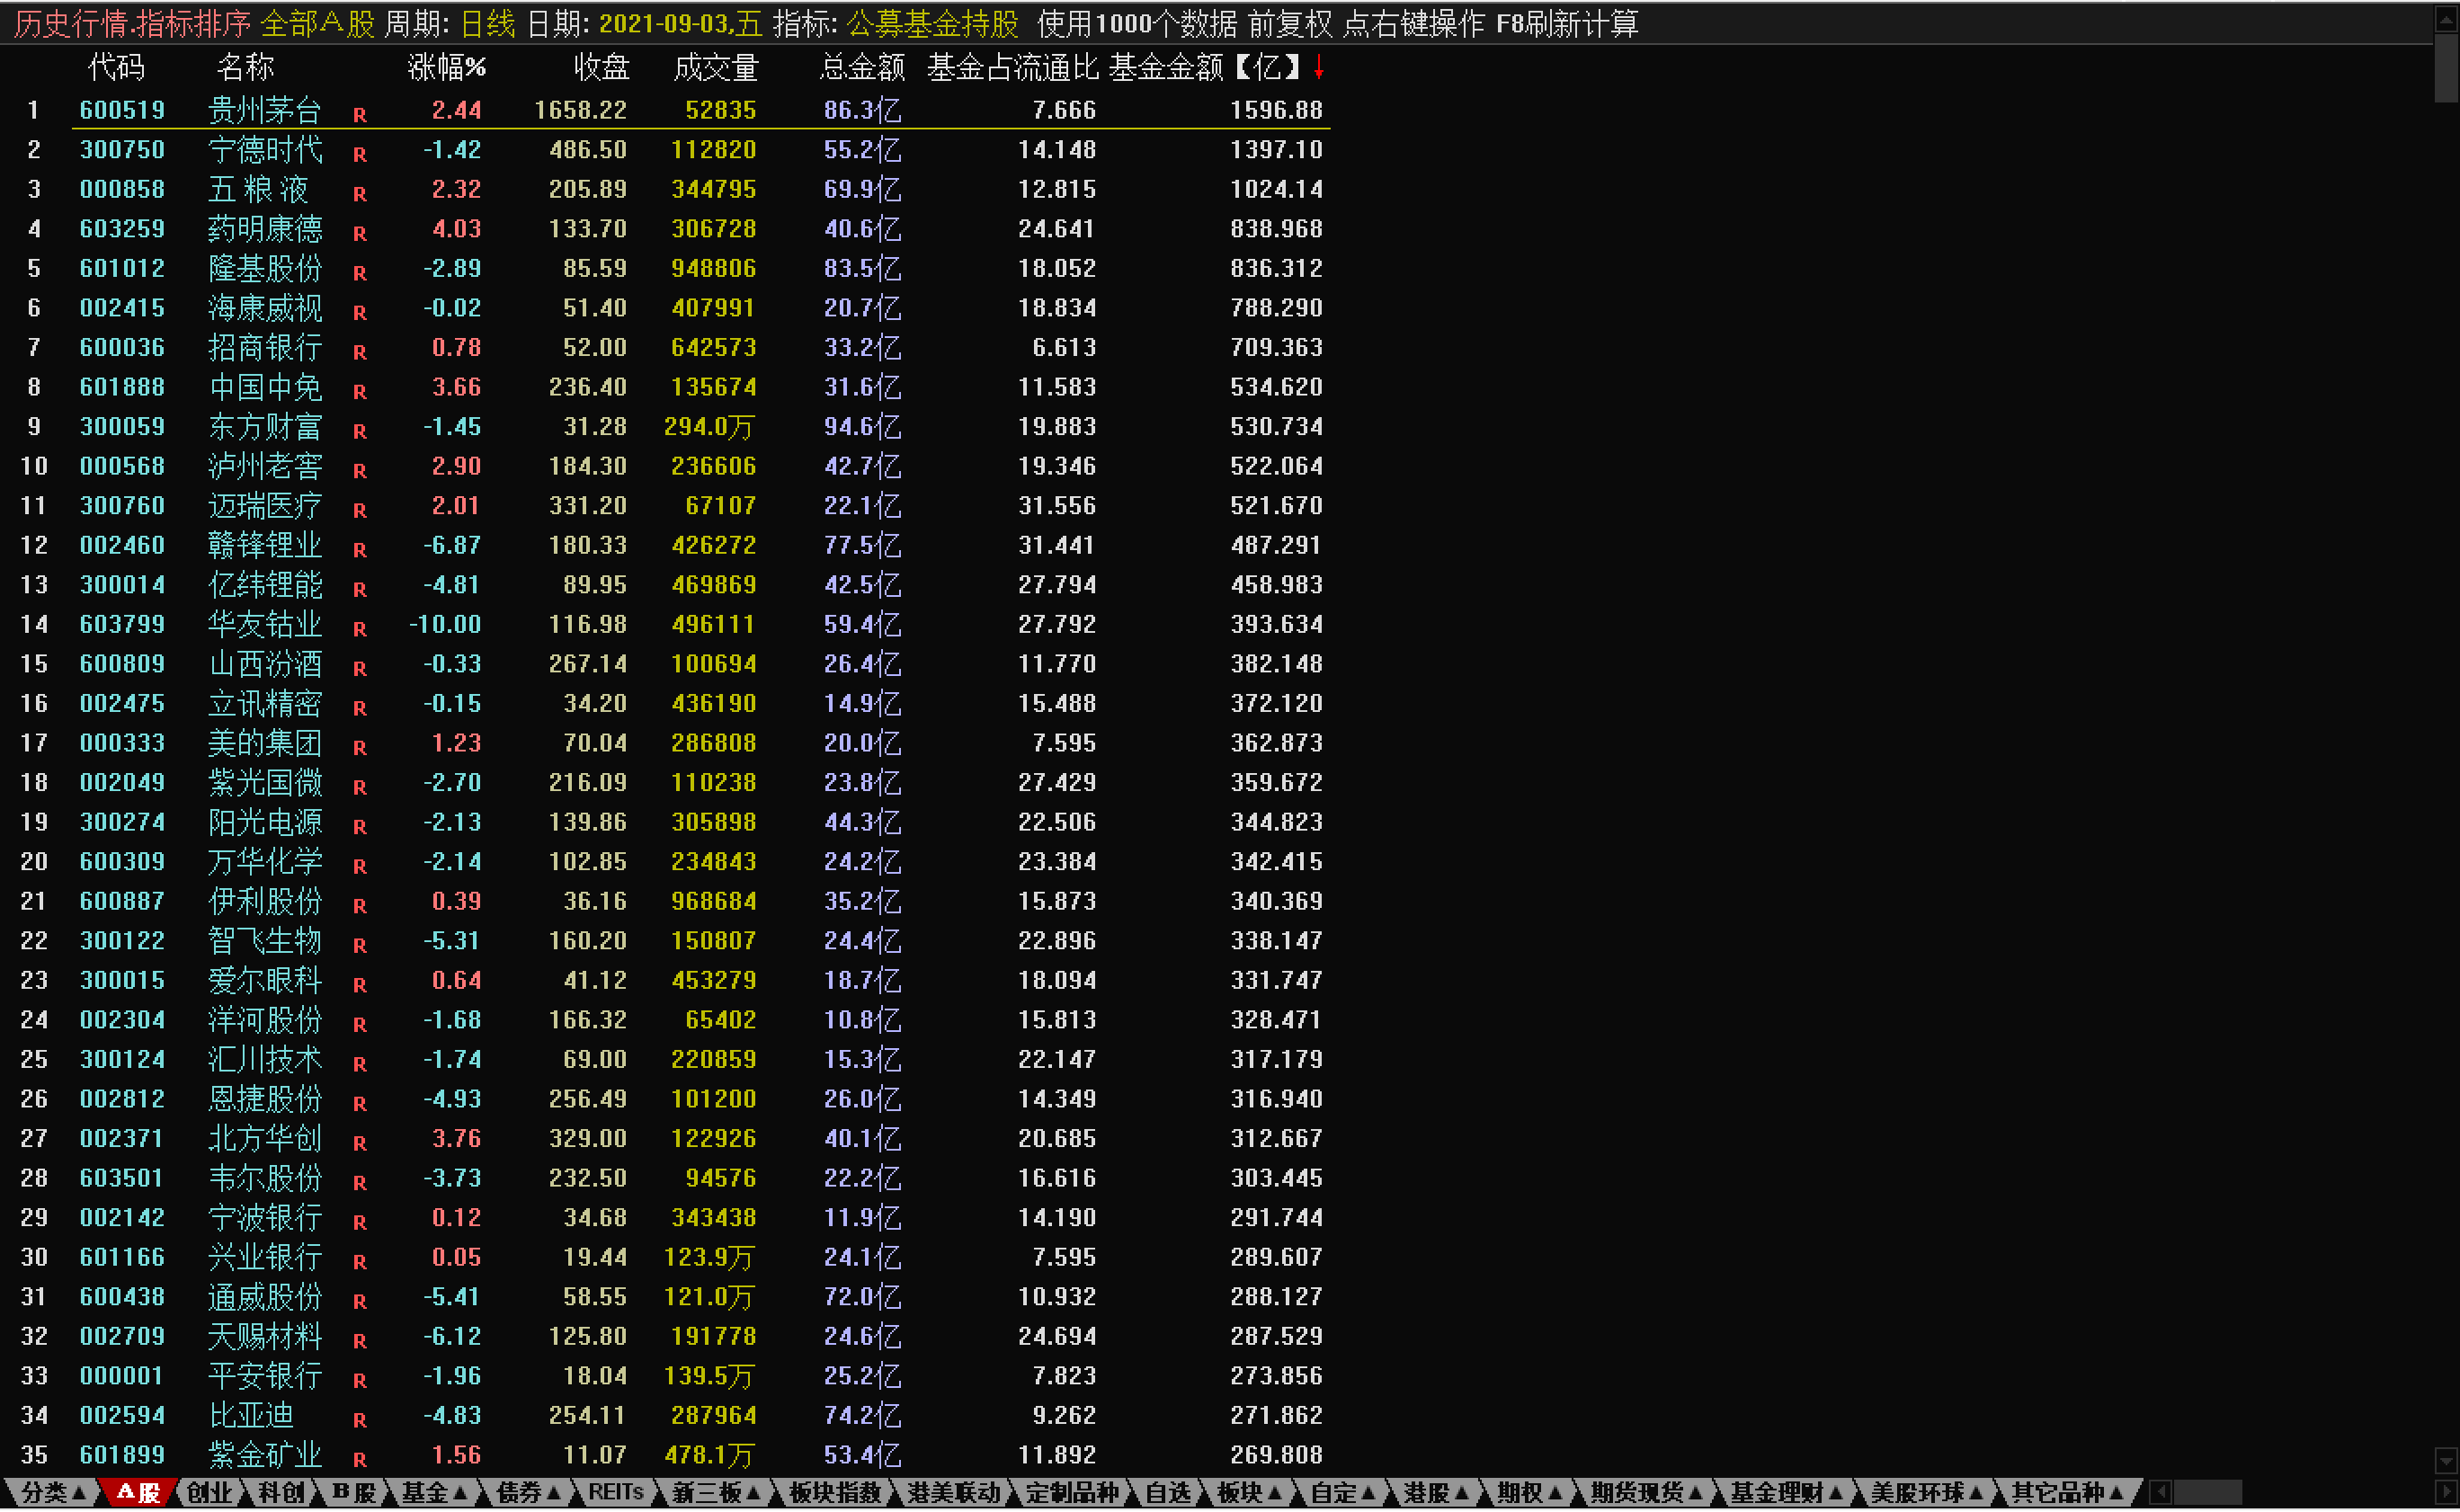Click the R icon beside 中国中免
The width and height of the screenshot is (2460, 1512).
click(x=360, y=392)
